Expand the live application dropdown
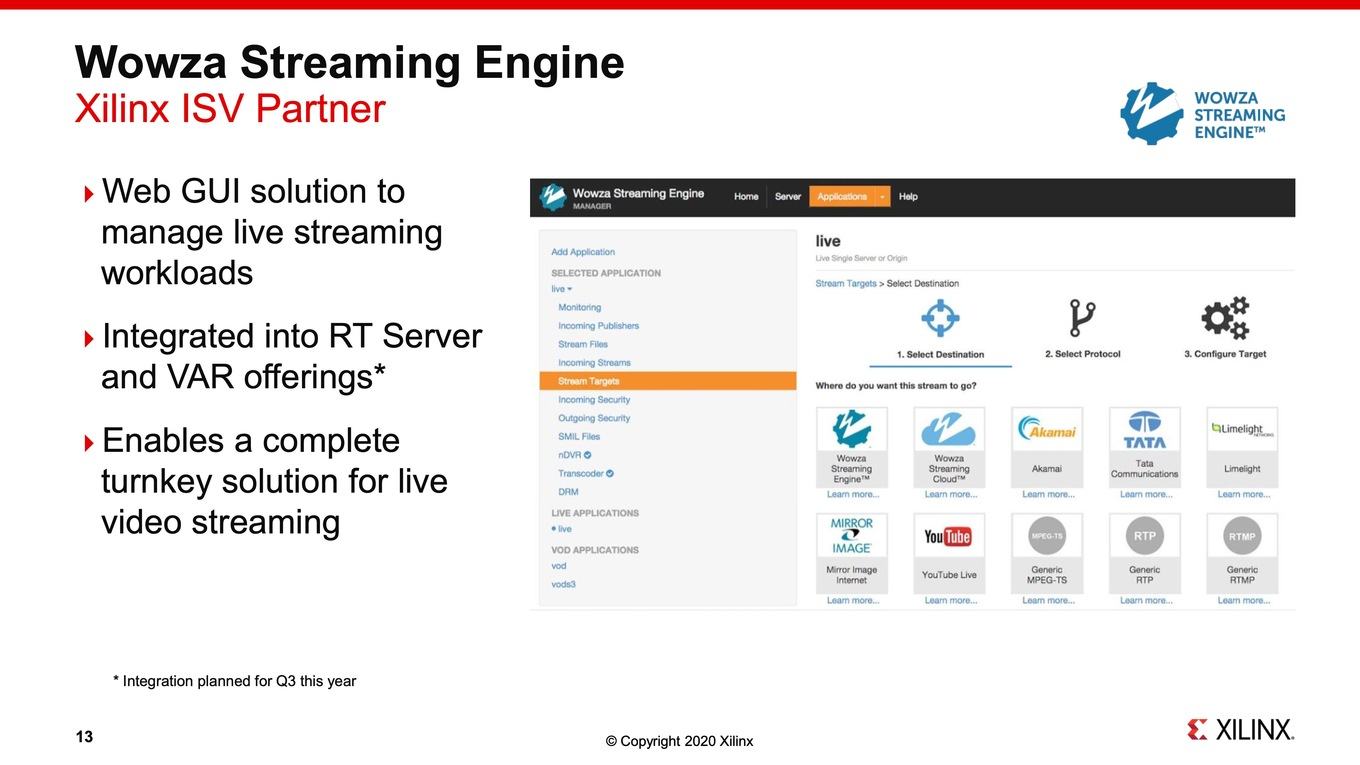 coord(562,289)
